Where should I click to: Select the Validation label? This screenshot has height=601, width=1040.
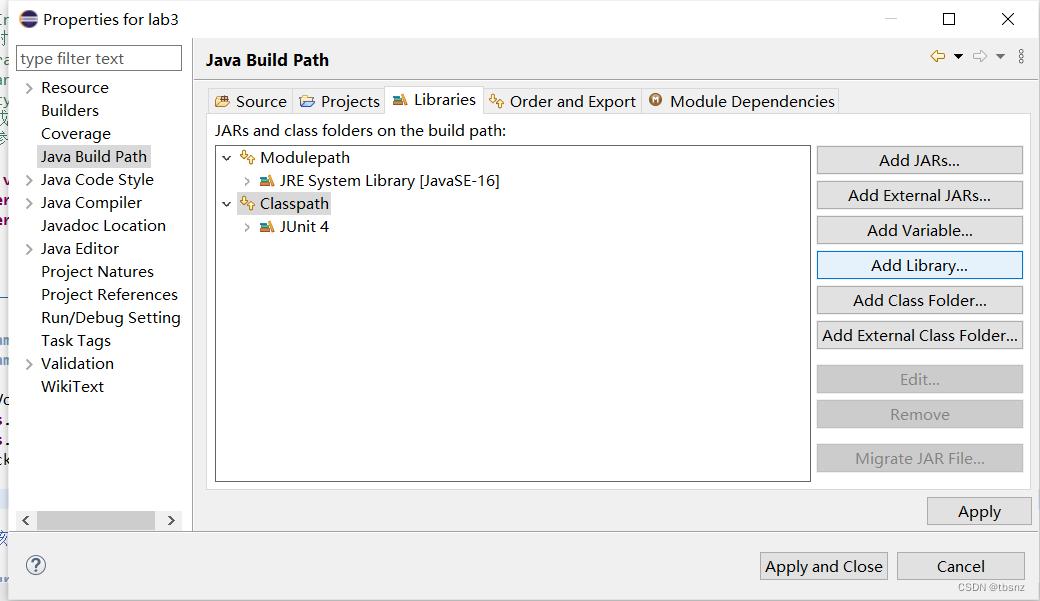coord(77,364)
